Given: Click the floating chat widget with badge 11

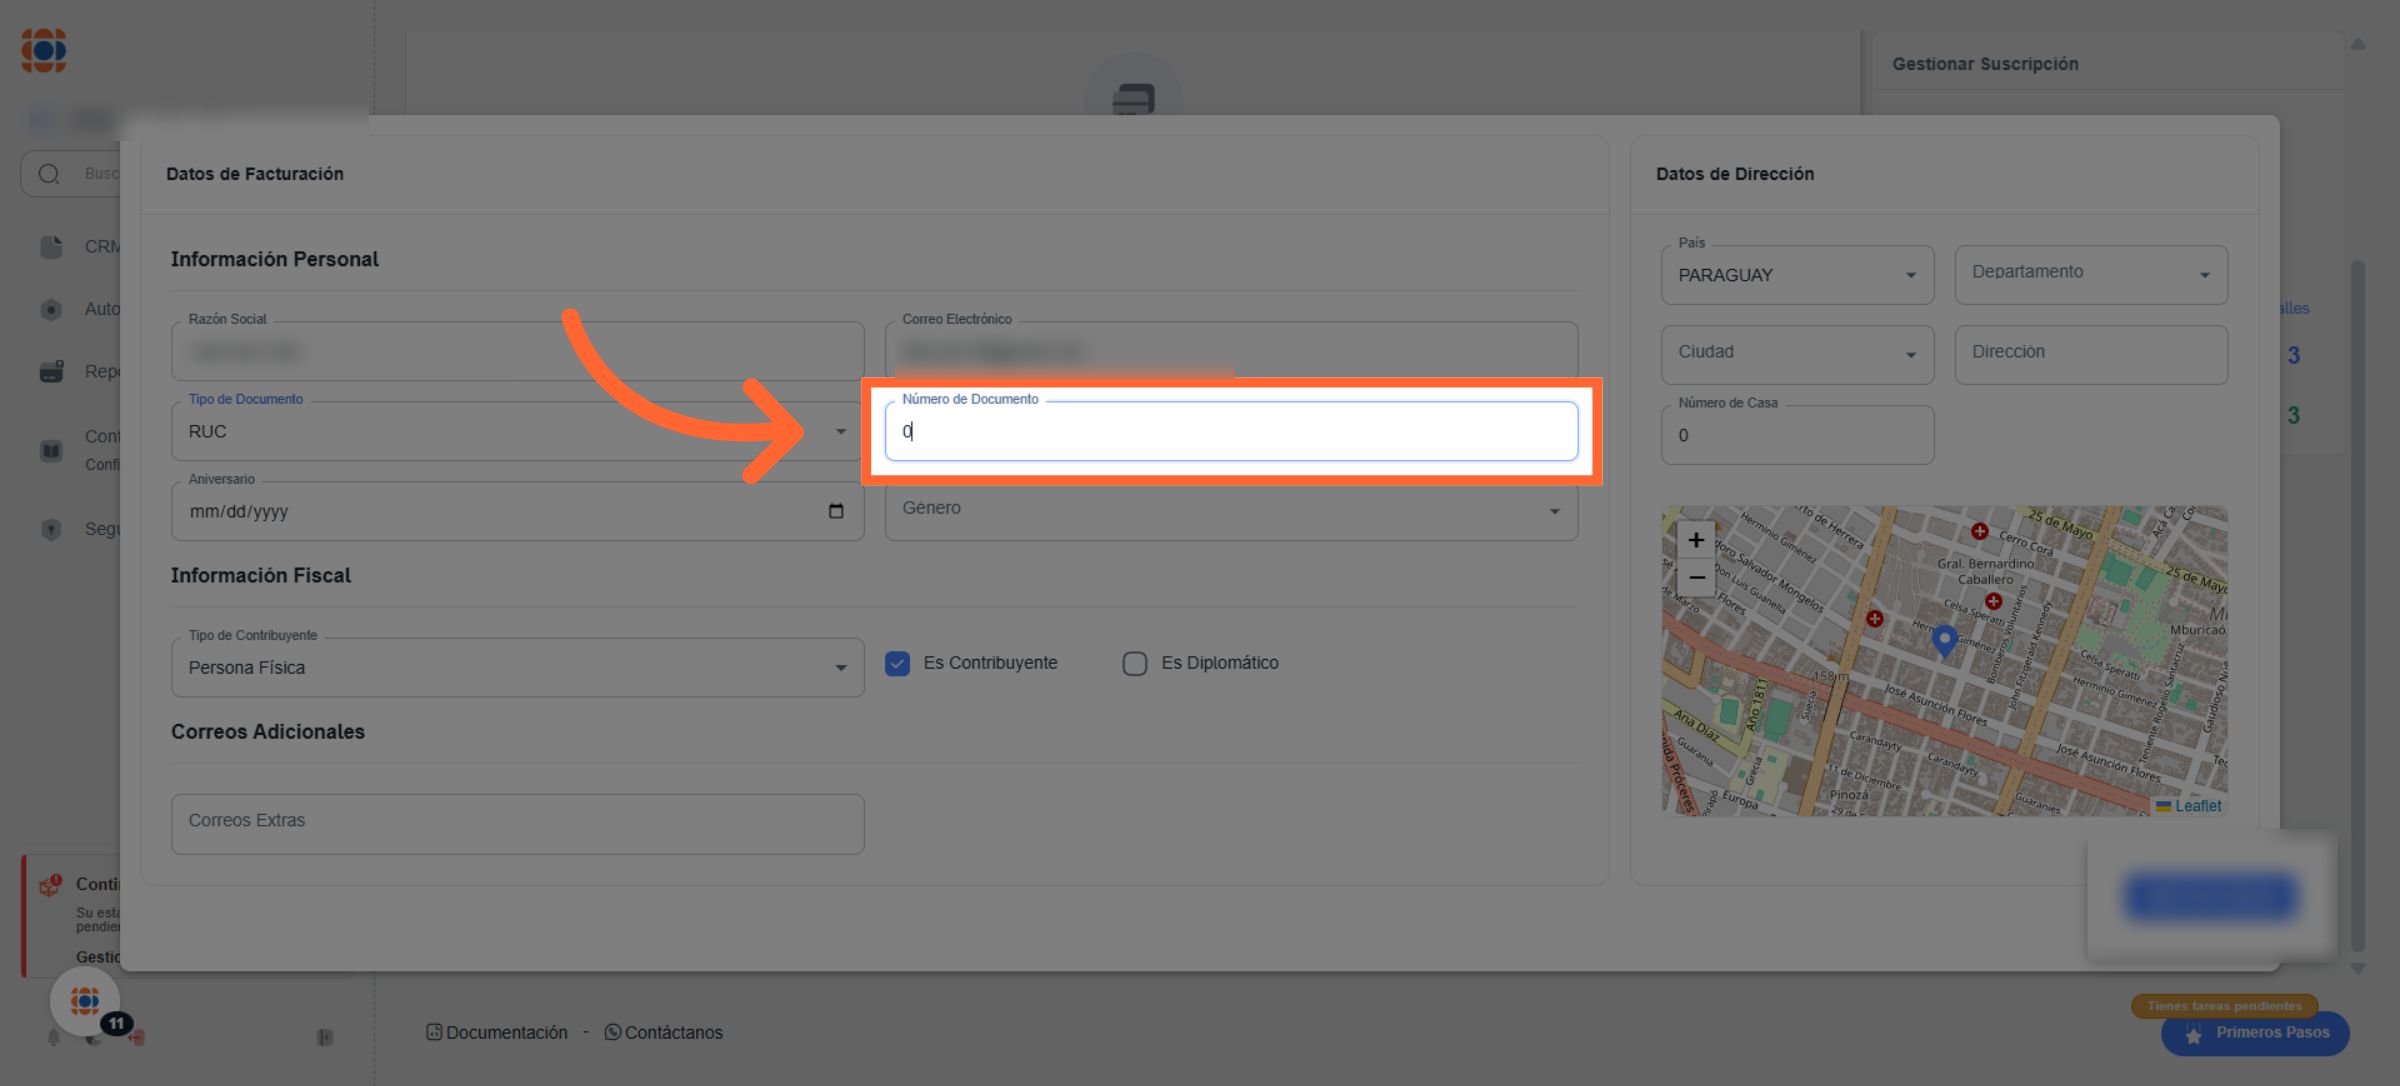Looking at the screenshot, I should coord(86,1001).
